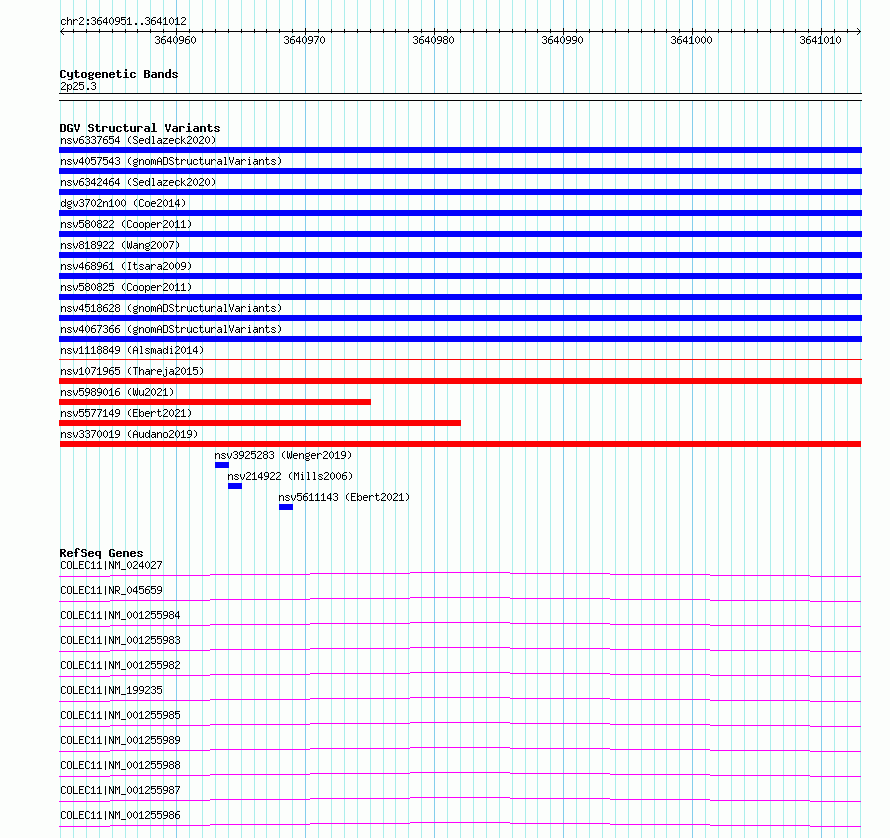Open the nsv5611143 (Ebert2021) label
890x838 pixels.
tap(344, 497)
